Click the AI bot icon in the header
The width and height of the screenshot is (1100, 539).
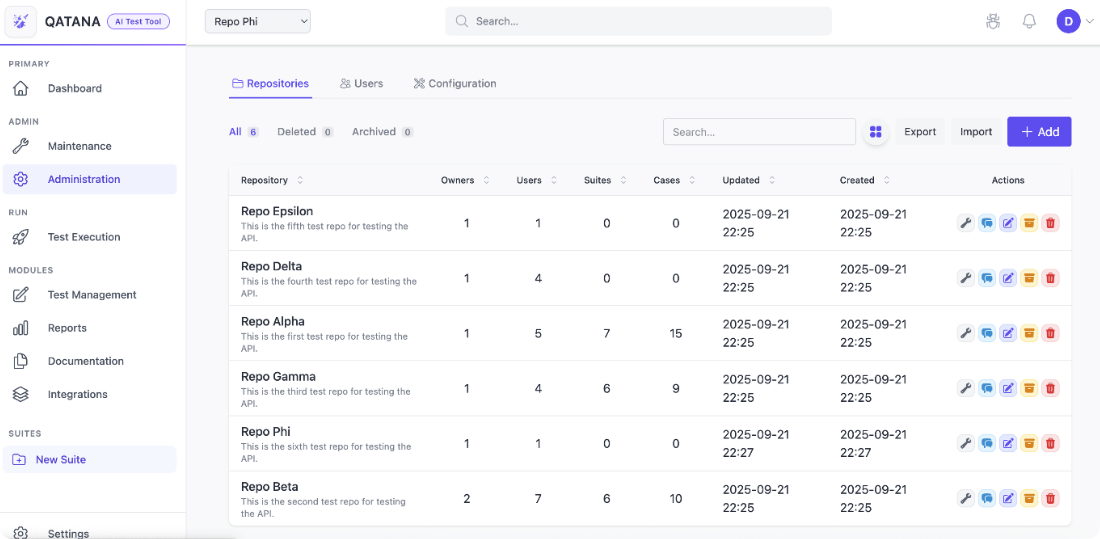click(992, 21)
